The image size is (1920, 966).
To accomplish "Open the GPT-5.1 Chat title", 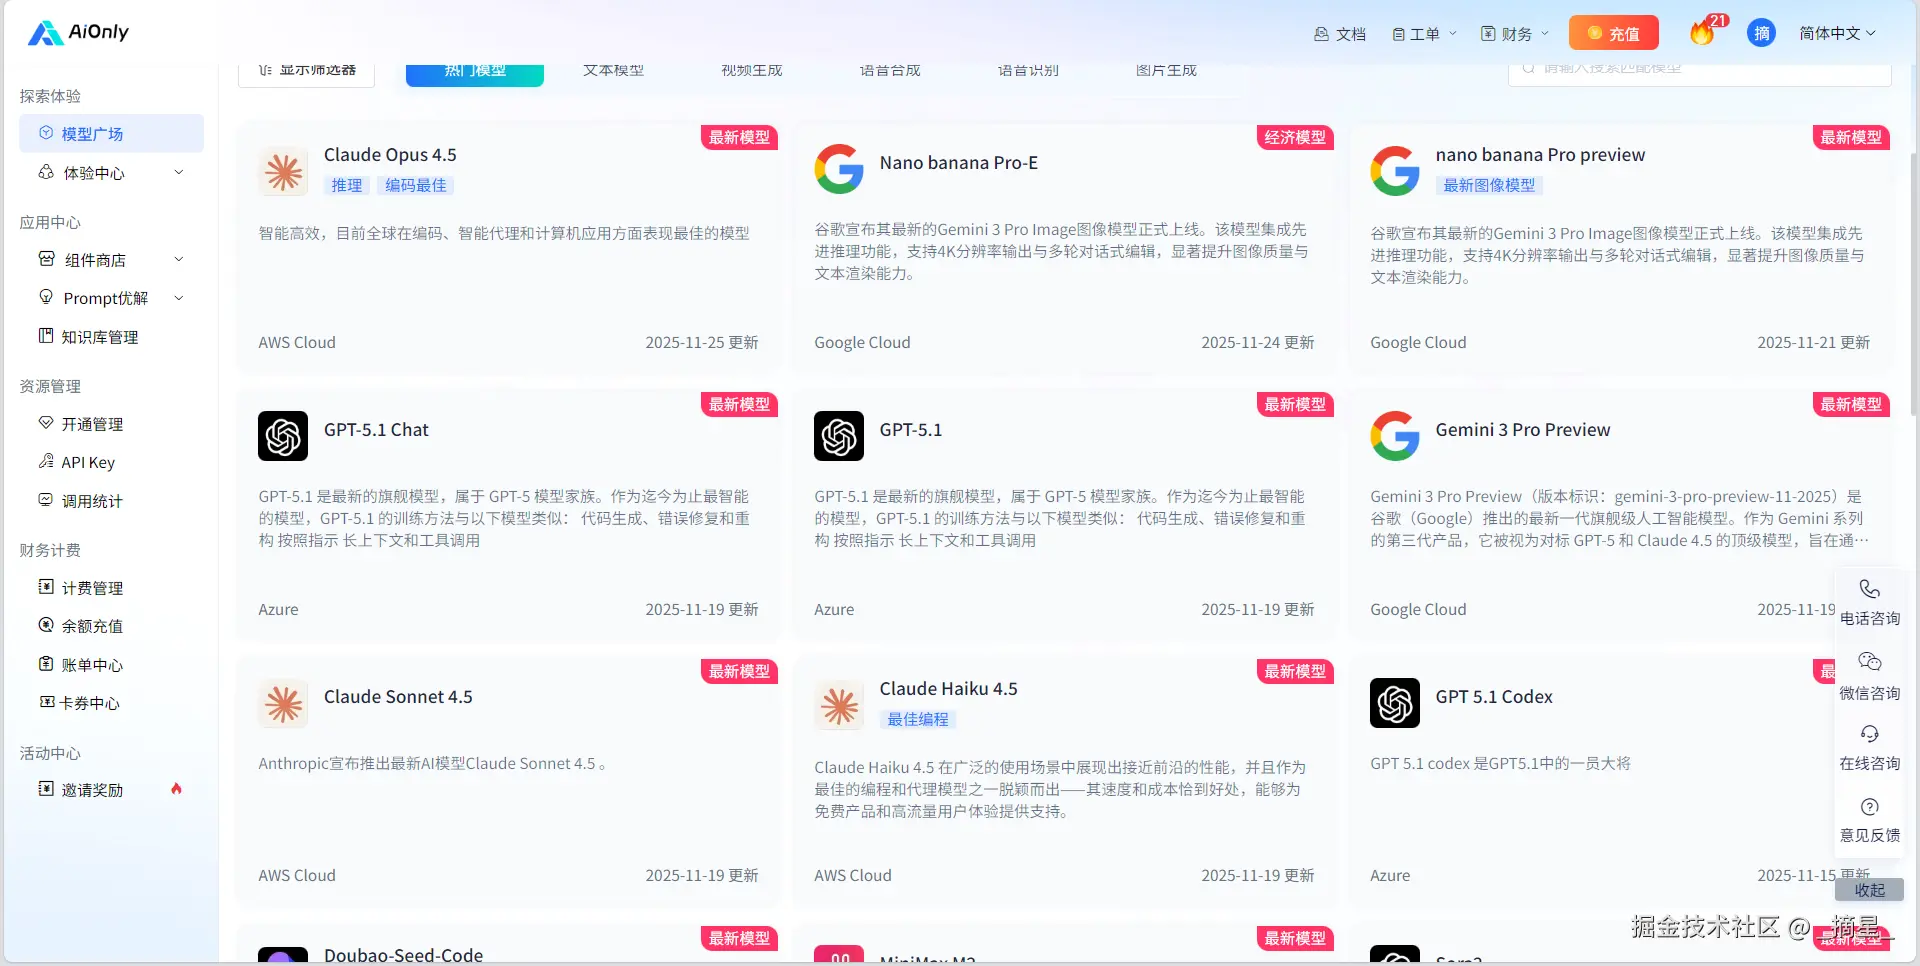I will [x=376, y=430].
